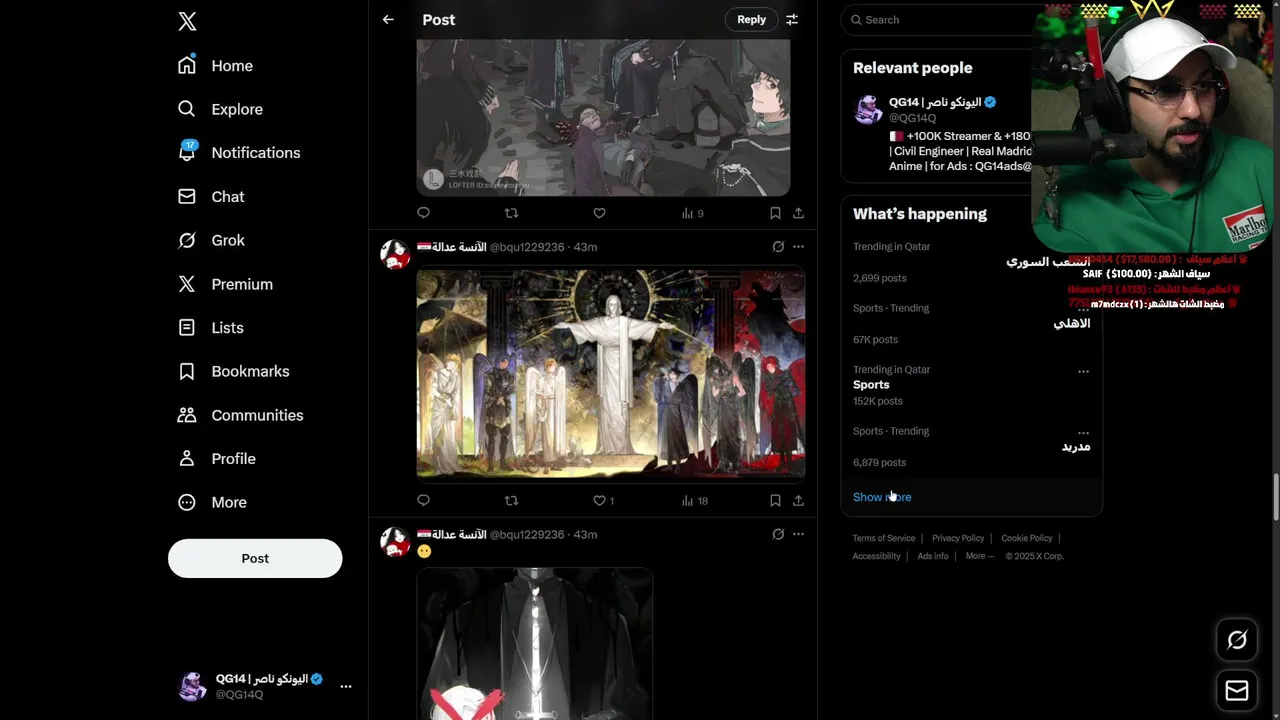
Task: Click Grok icon on first @bqu1229236 reply
Action: click(778, 246)
